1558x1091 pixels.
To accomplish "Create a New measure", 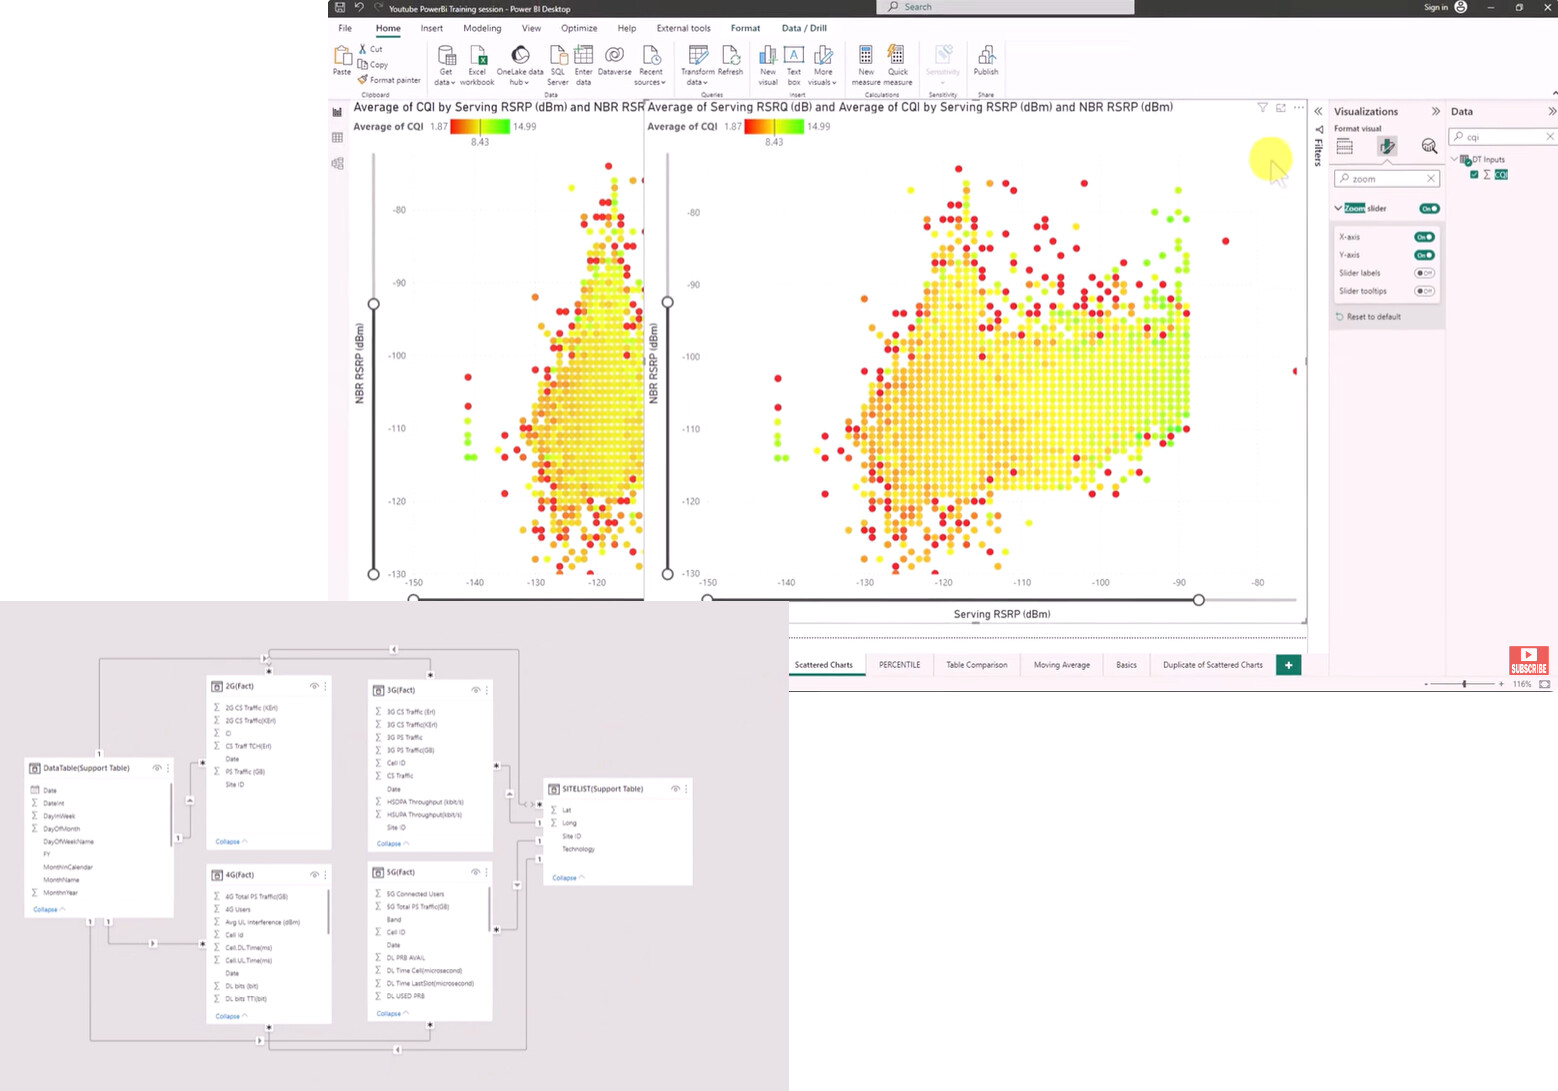I will coord(866,65).
